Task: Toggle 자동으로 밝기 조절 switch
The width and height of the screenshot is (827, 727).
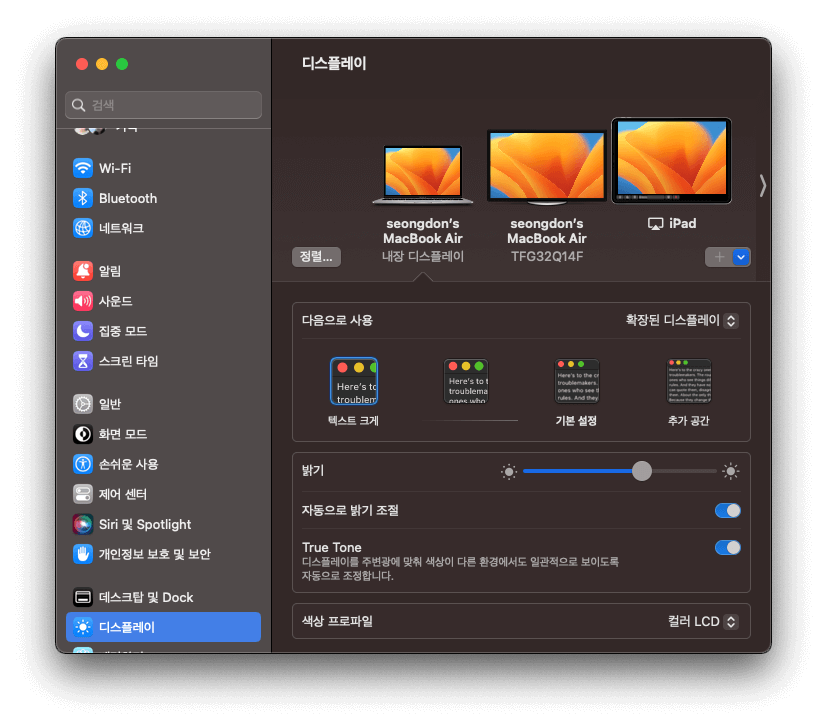Action: [x=728, y=511]
